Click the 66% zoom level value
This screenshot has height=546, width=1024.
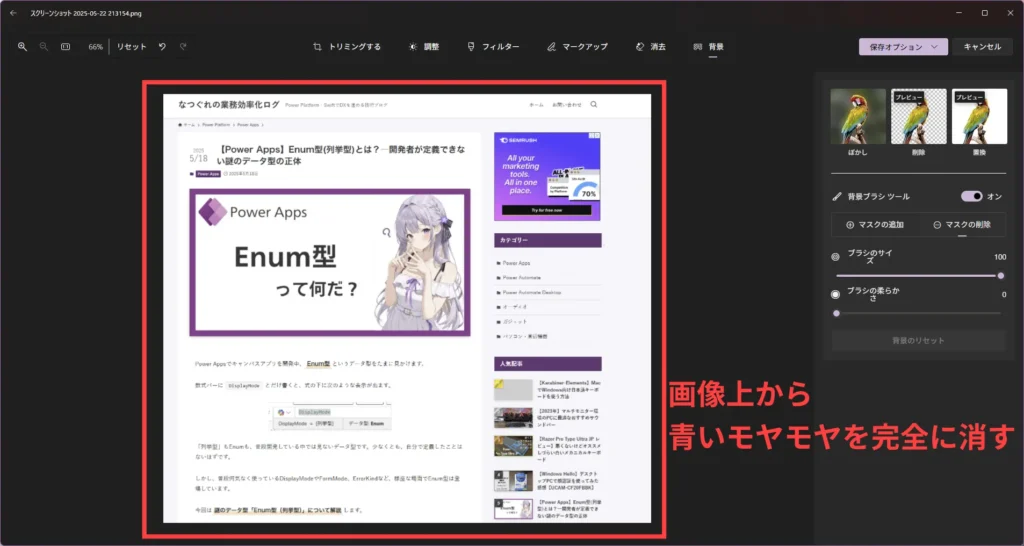click(x=95, y=47)
